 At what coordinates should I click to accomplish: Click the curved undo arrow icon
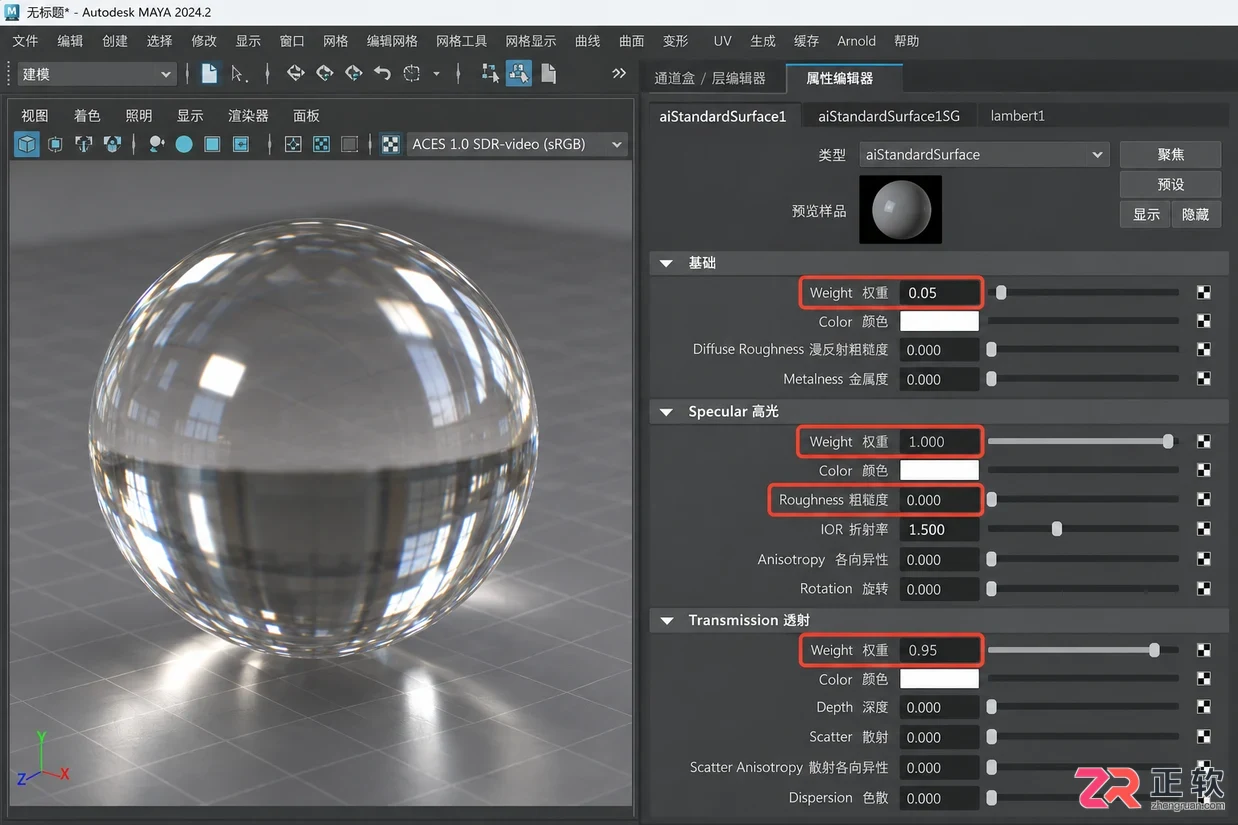pos(382,73)
